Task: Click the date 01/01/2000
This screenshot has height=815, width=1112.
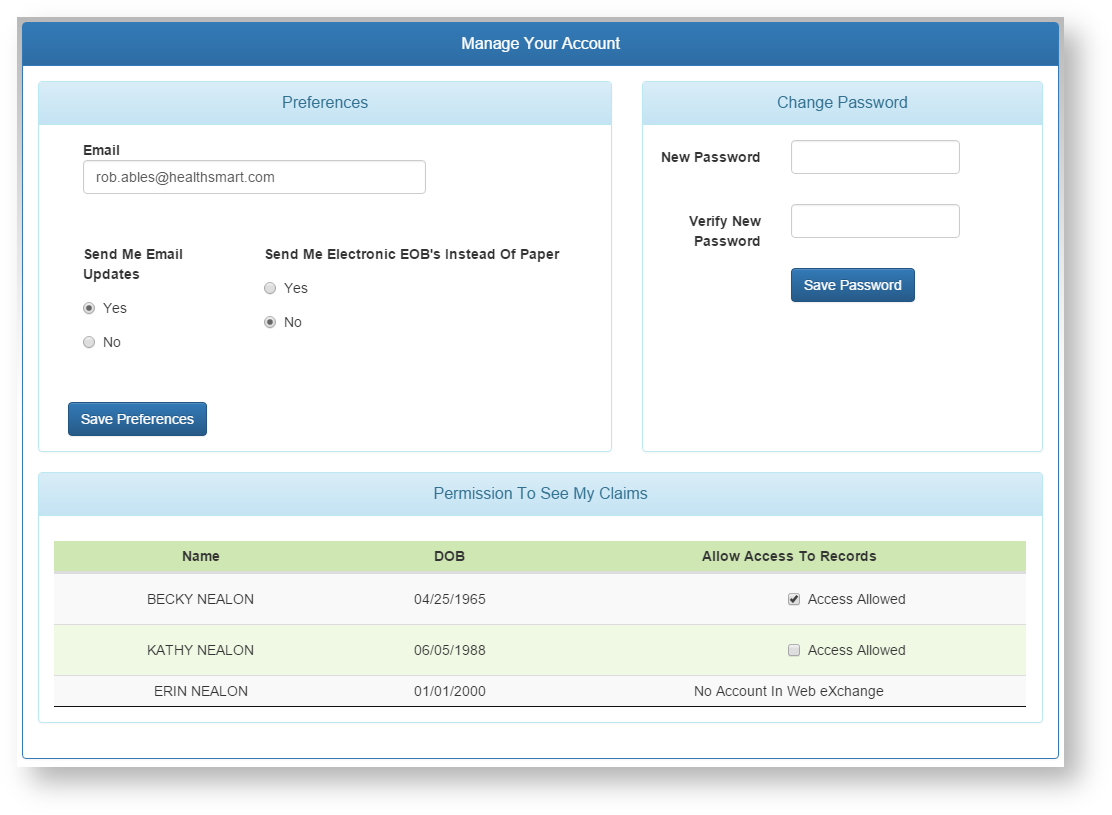Action: point(450,692)
